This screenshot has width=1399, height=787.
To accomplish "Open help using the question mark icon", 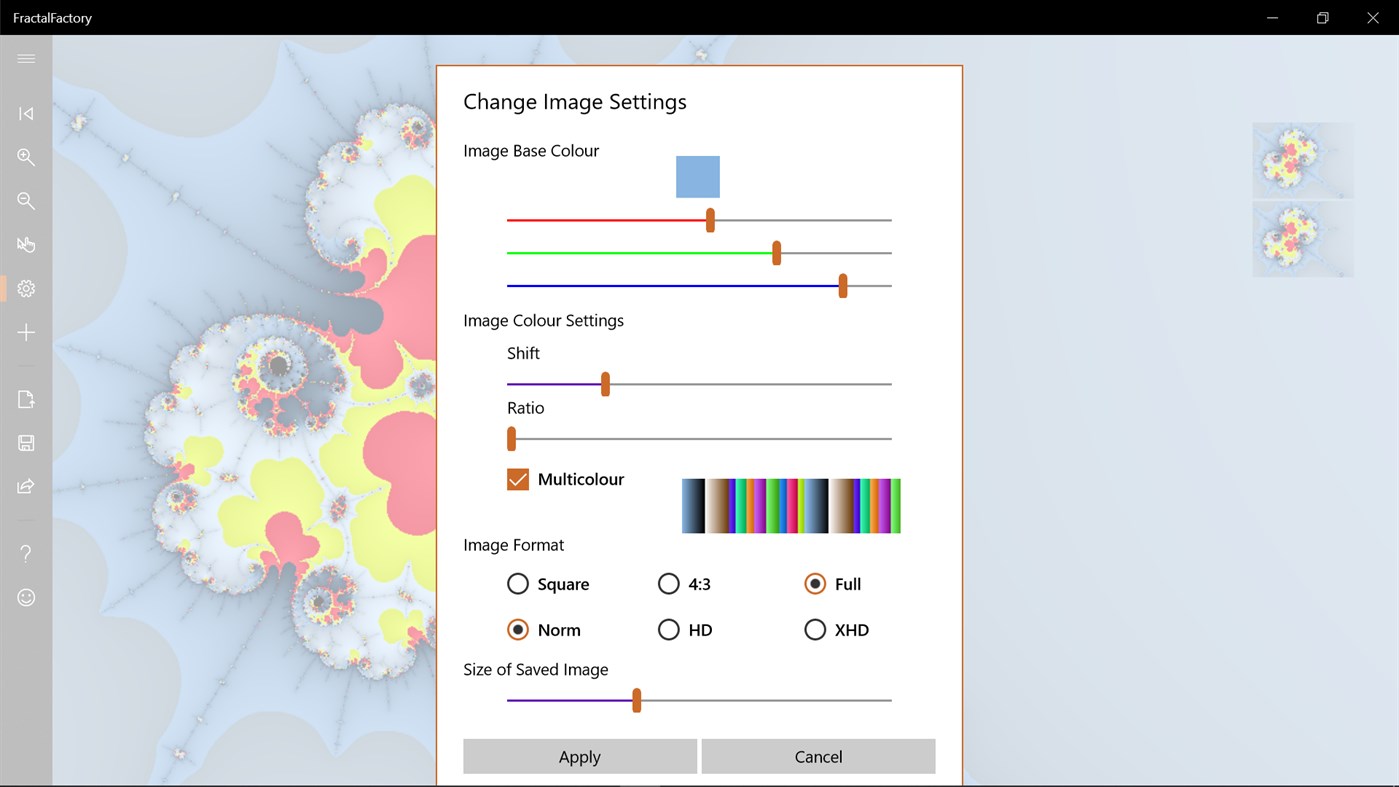I will click(26, 553).
